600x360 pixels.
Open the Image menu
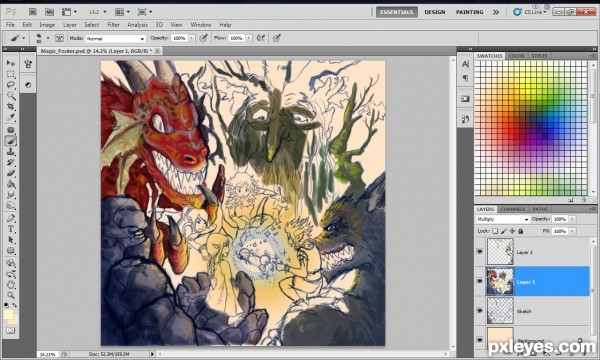point(47,25)
